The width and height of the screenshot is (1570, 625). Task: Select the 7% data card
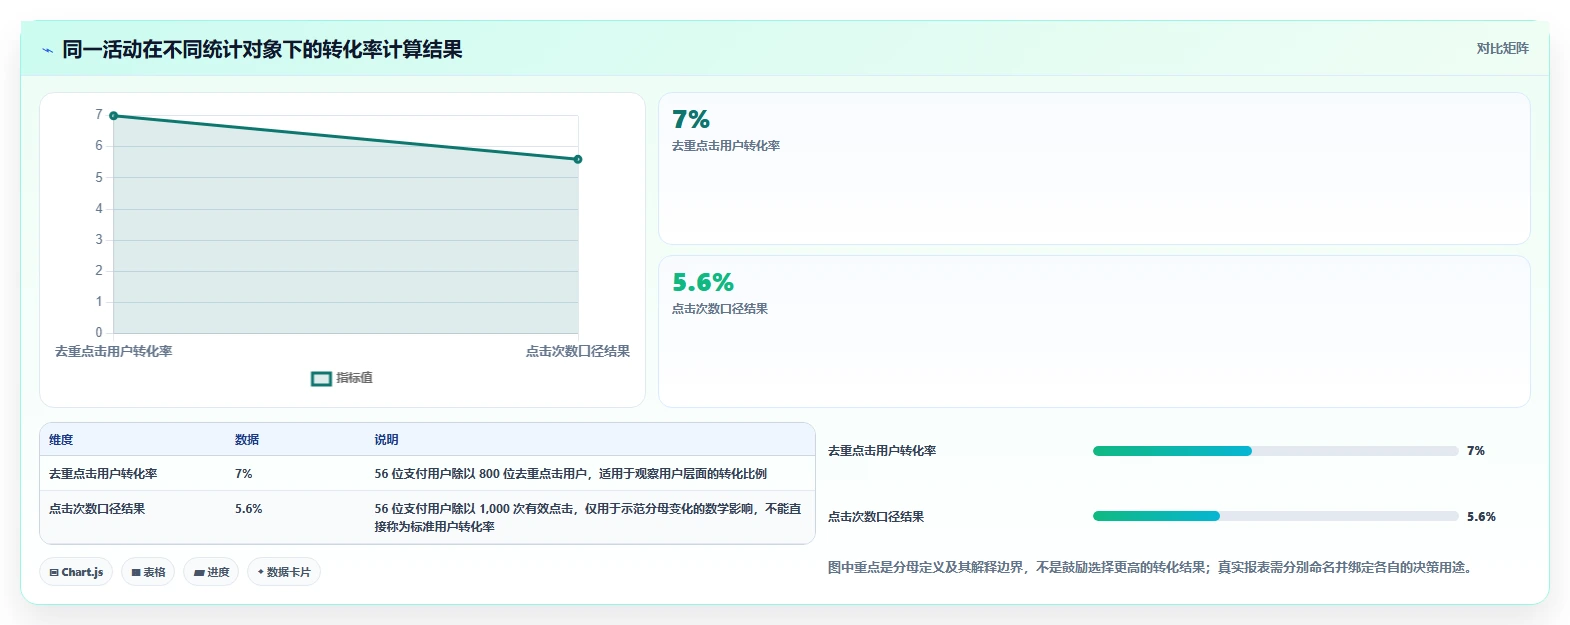click(1094, 168)
